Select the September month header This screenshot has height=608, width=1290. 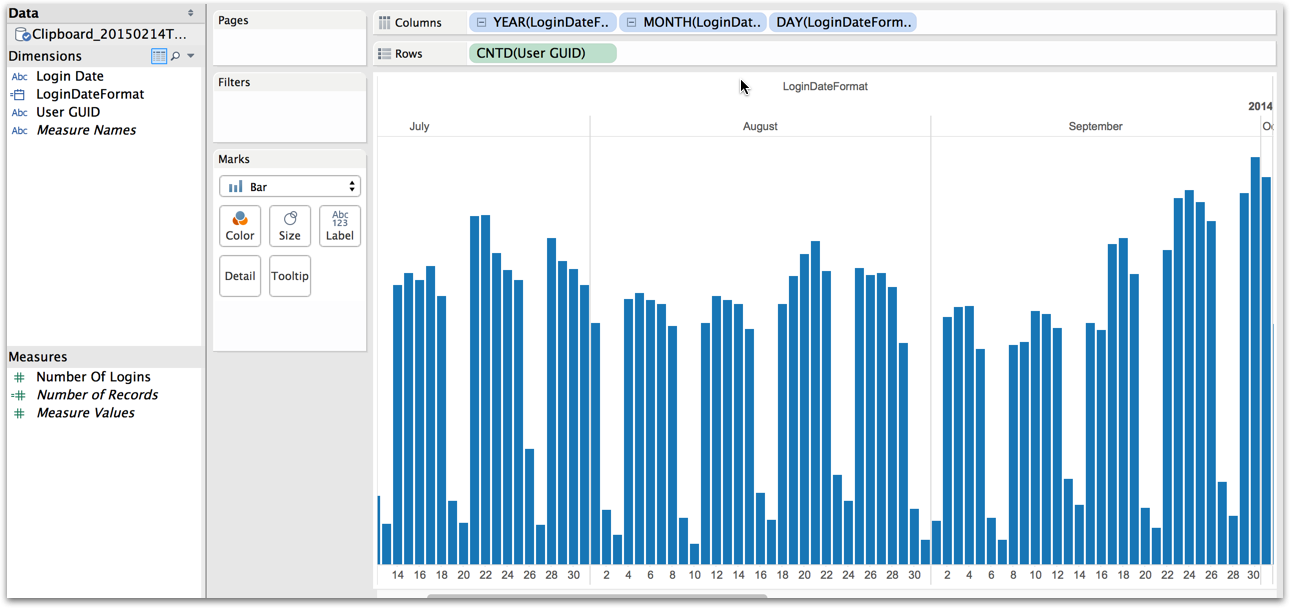point(1095,127)
